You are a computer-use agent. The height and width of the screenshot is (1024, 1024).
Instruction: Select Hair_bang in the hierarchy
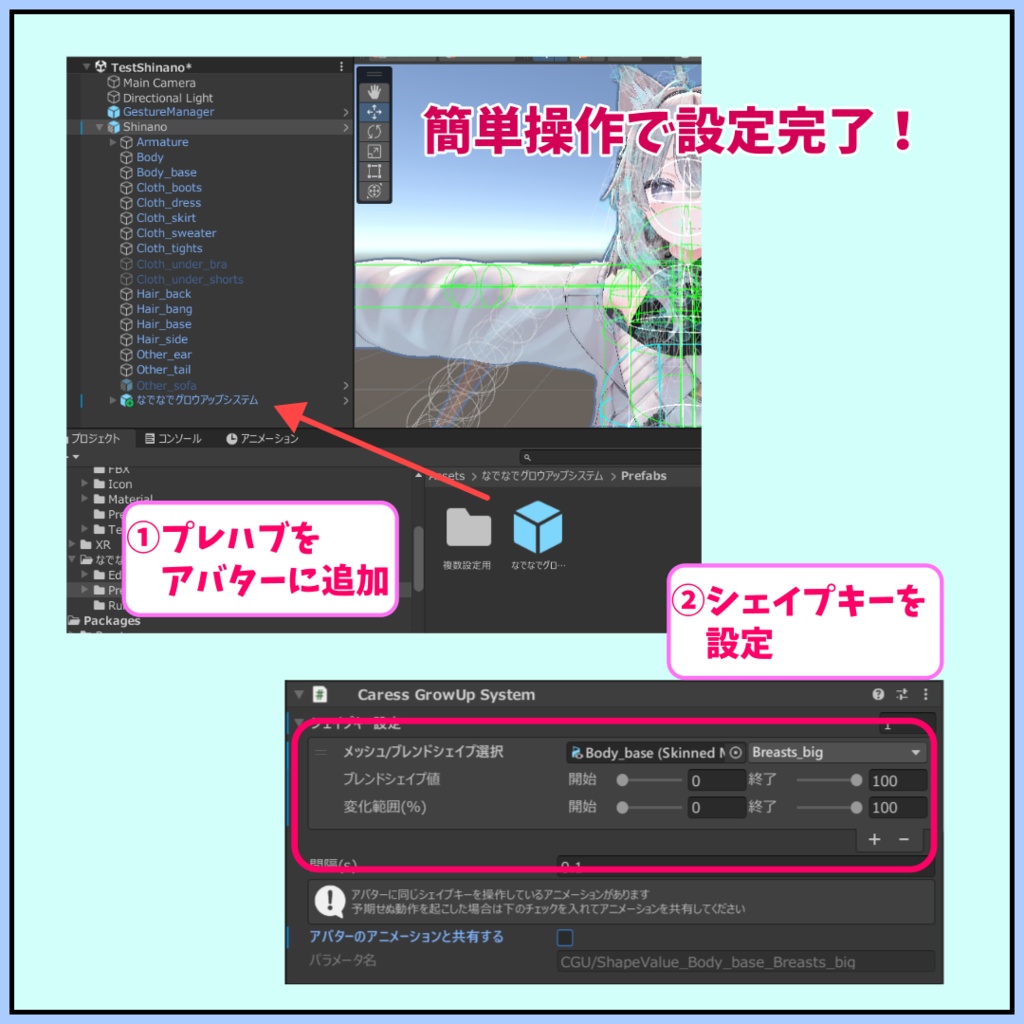pyautogui.click(x=164, y=309)
